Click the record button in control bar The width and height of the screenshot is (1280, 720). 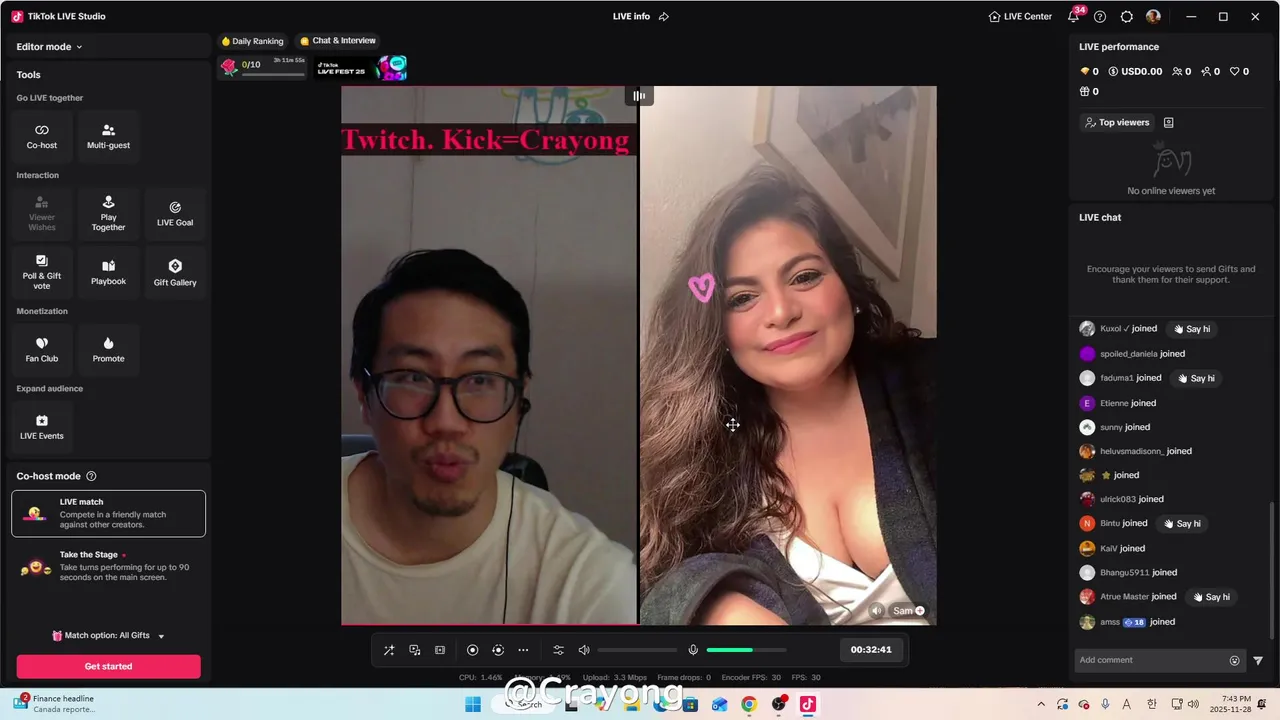point(473,650)
